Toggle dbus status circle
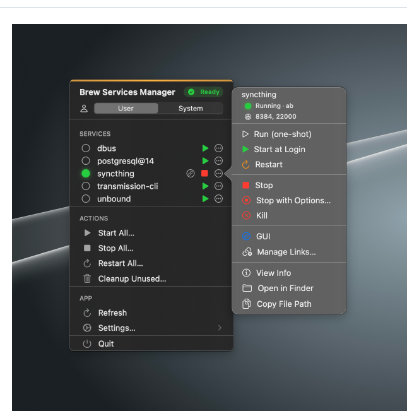Screen dimensions: 407x418 coord(86,148)
